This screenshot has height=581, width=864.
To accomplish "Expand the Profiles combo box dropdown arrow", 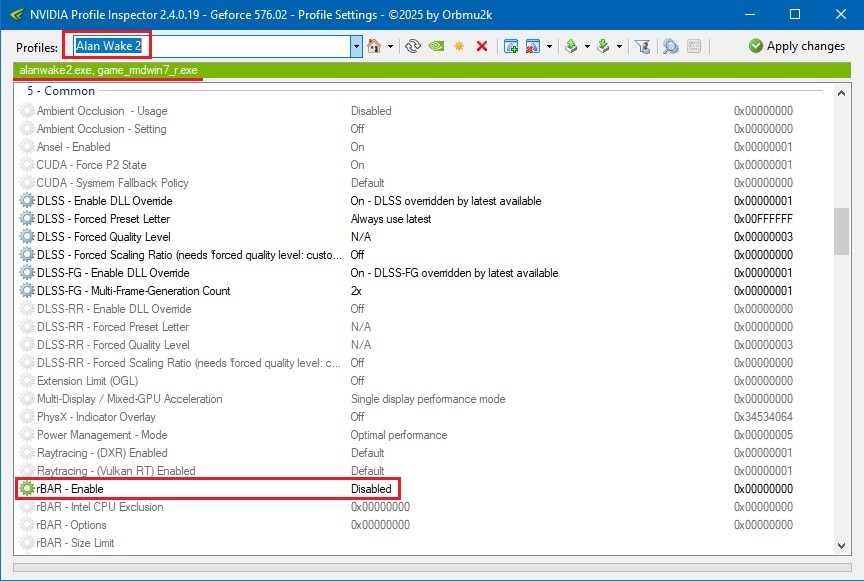I will pyautogui.click(x=356, y=46).
